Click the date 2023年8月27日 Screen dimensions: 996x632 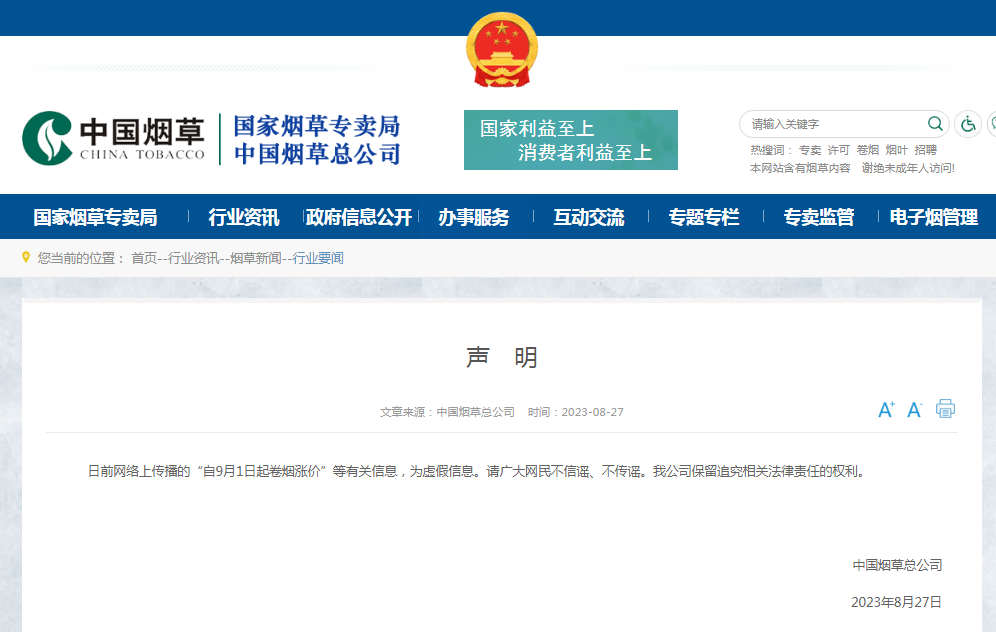(896, 602)
